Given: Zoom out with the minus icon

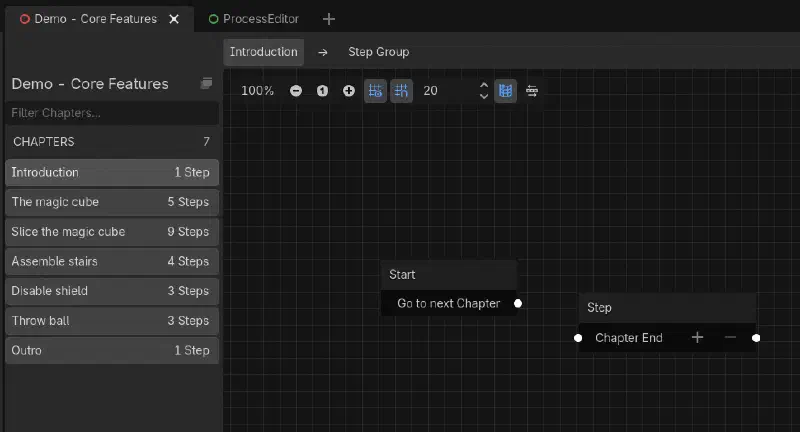Looking at the screenshot, I should (x=296, y=91).
